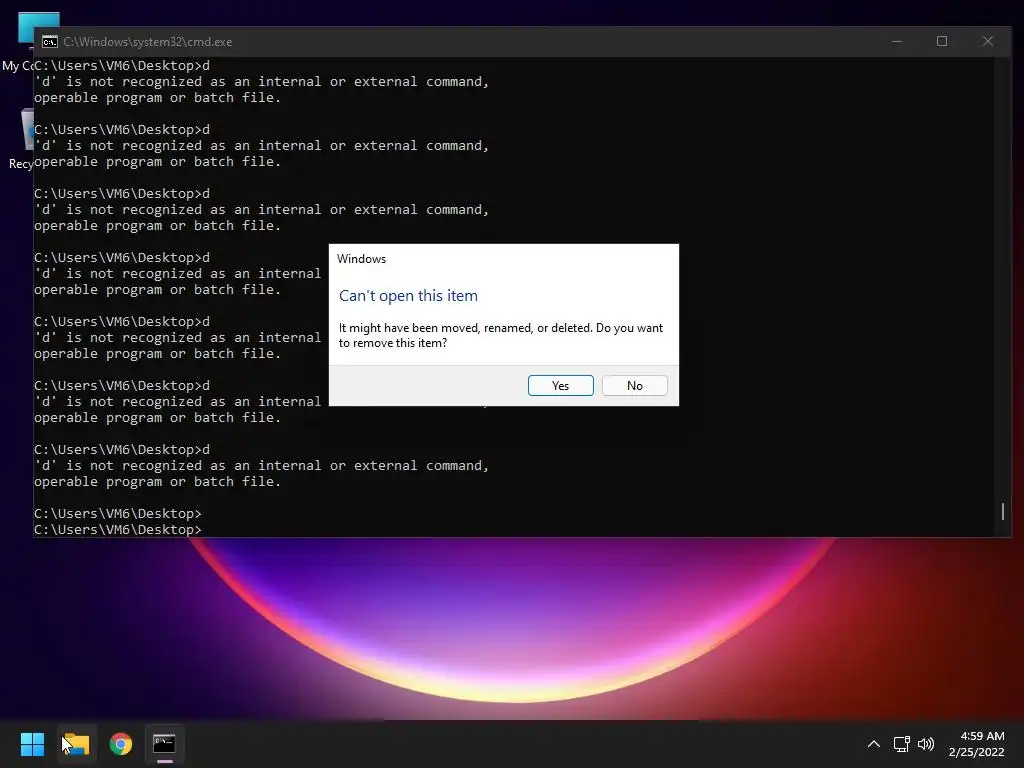Open the network status icon
The height and width of the screenshot is (768, 1024).
902,744
